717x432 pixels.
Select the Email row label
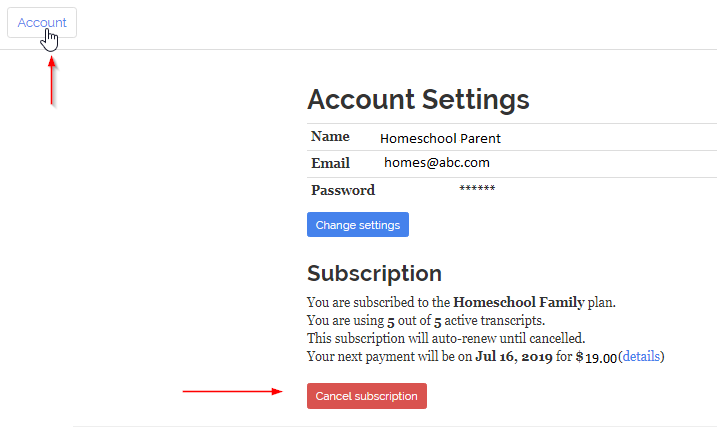click(330, 163)
